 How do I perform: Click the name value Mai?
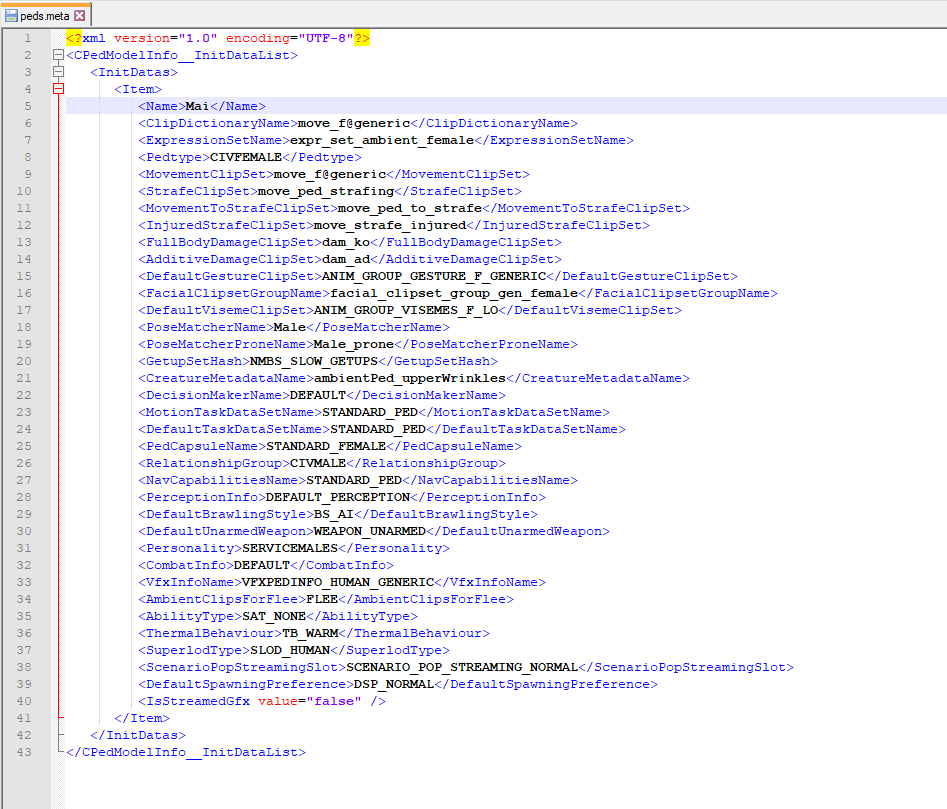[197, 106]
